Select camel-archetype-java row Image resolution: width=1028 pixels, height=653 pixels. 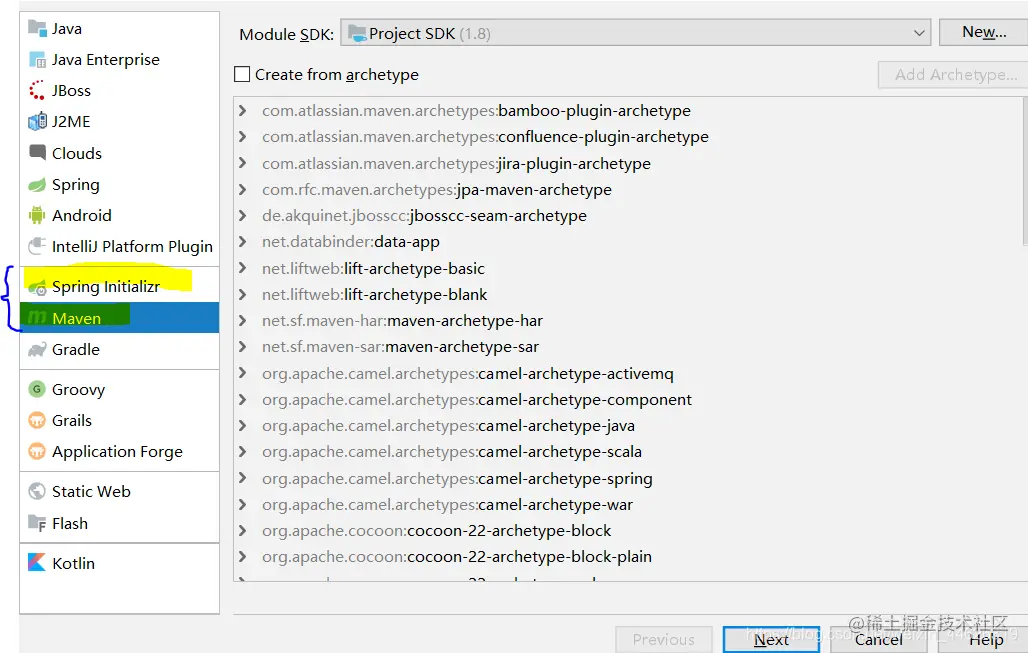click(x=628, y=425)
